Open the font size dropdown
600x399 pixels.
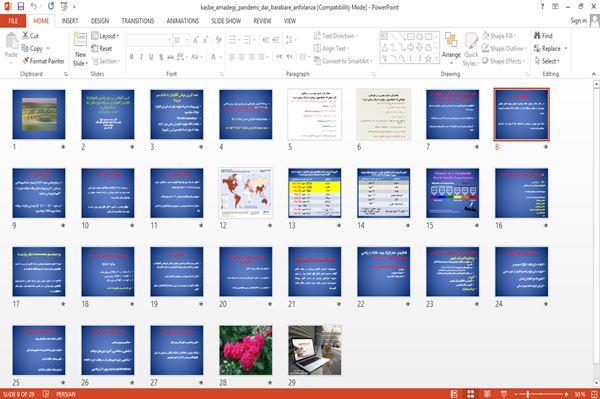point(187,40)
